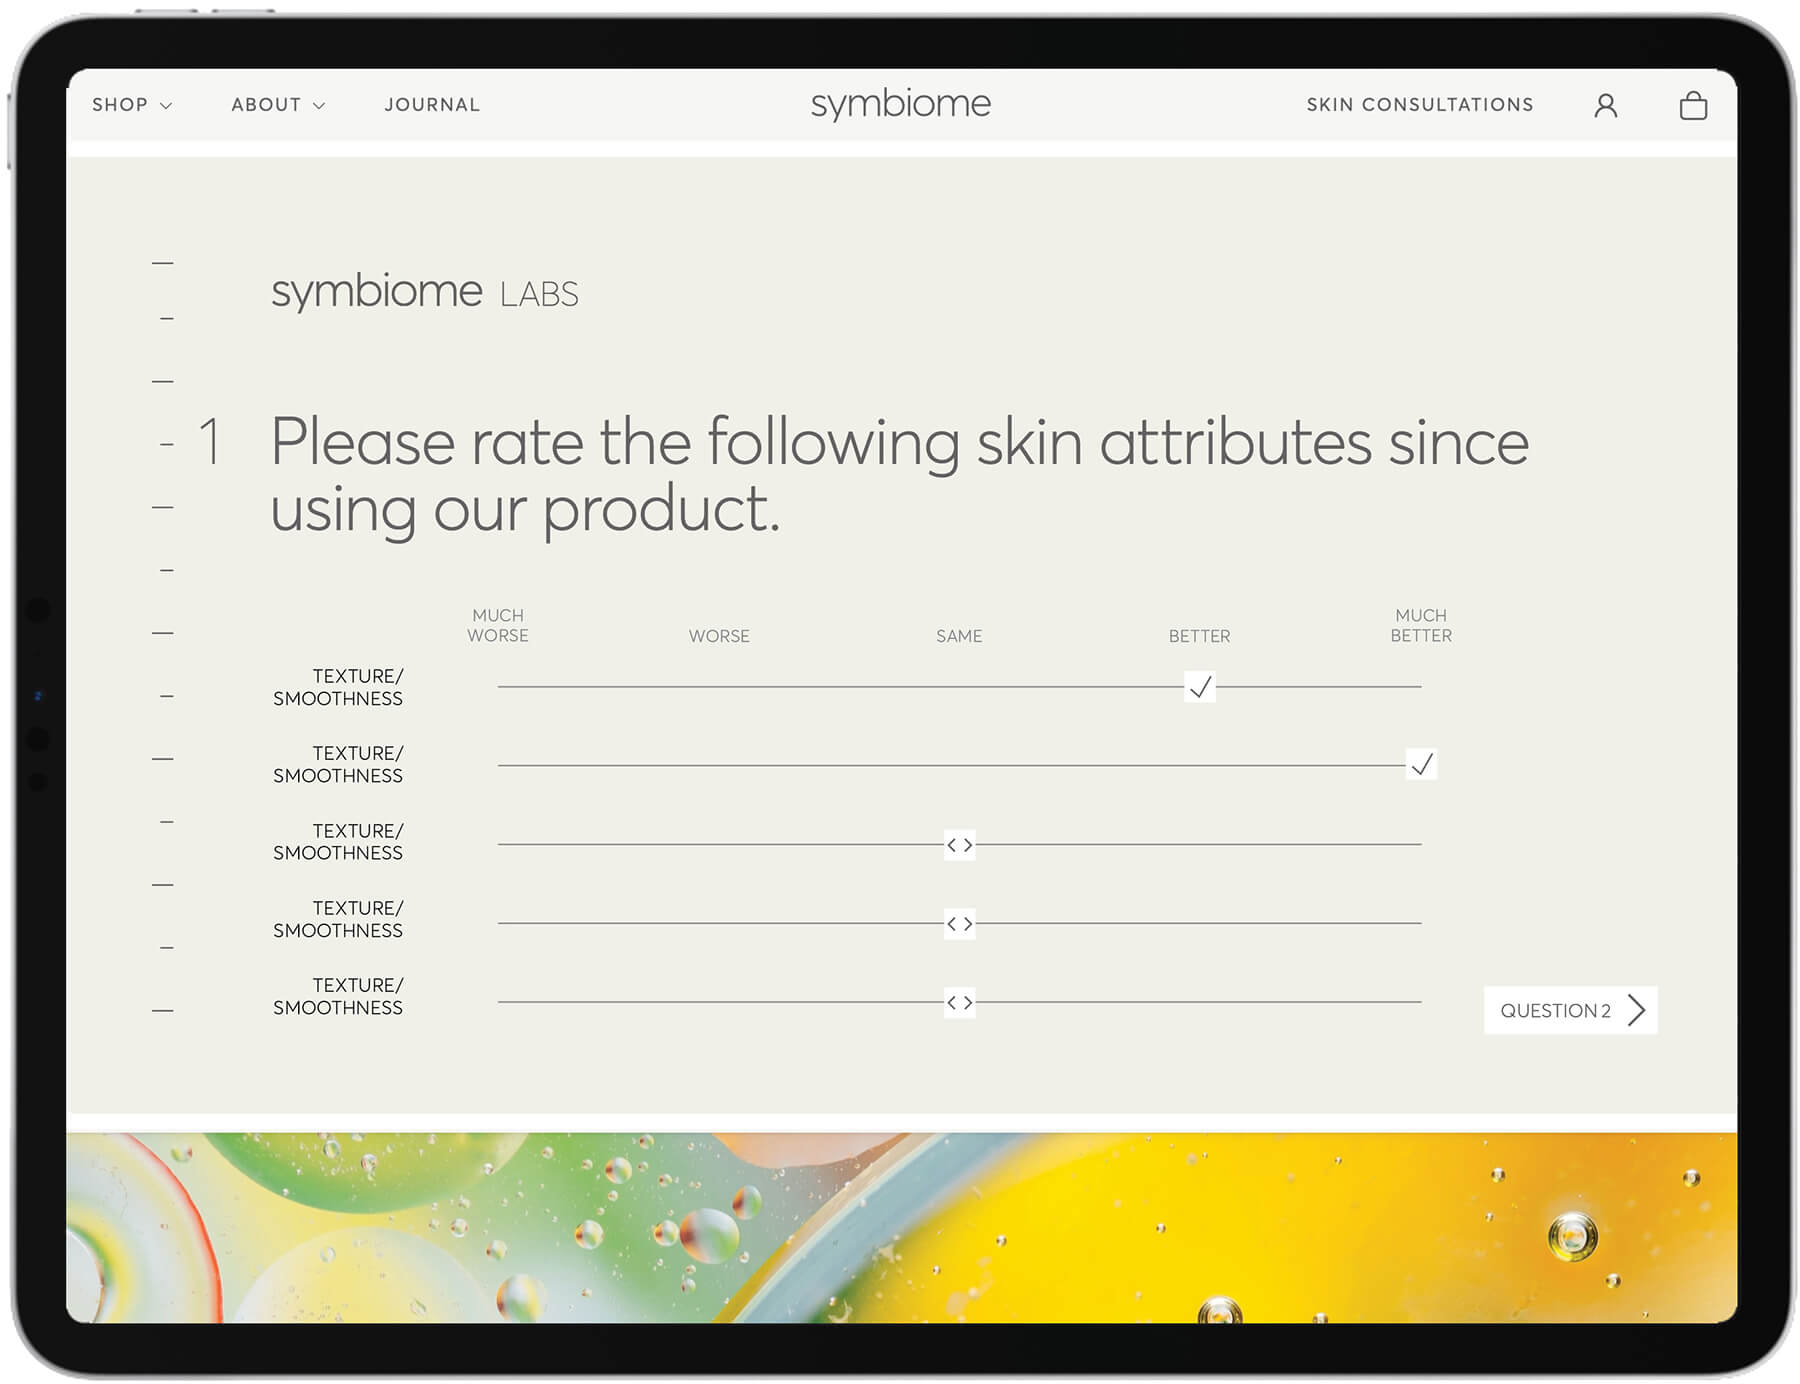The height and width of the screenshot is (1384, 1800).
Task: Expand the SHOP dropdown menu
Action: pos(132,105)
